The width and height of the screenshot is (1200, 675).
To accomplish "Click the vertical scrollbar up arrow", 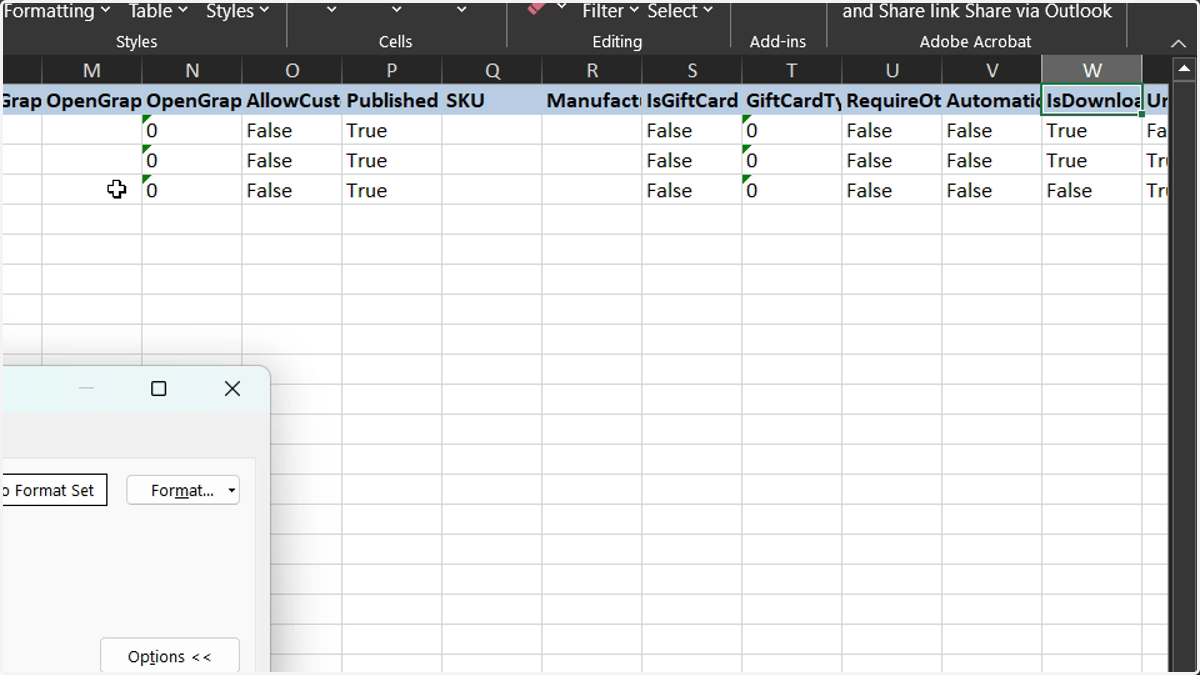I will coord(1184,69).
